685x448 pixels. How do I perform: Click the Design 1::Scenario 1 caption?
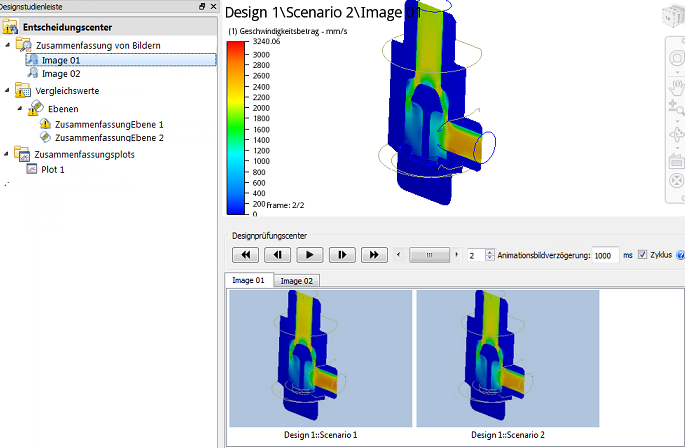click(x=321, y=435)
